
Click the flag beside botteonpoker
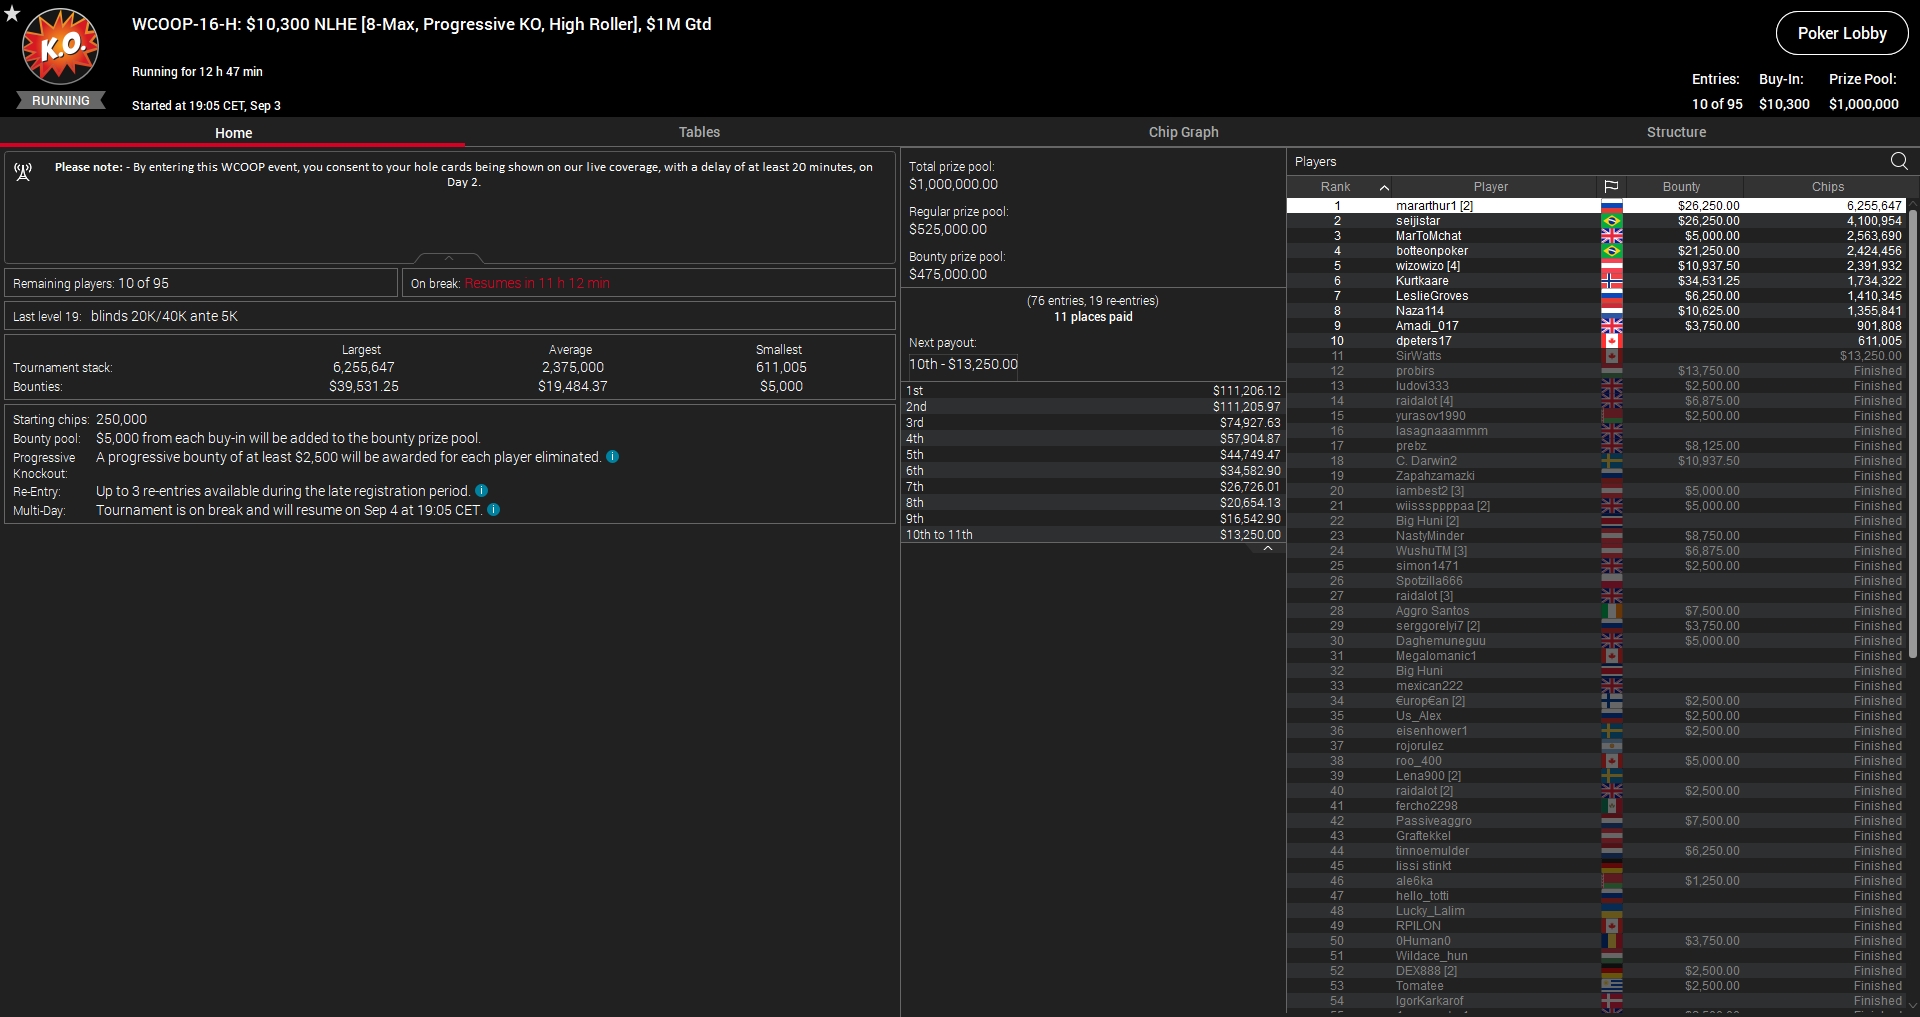point(1611,251)
